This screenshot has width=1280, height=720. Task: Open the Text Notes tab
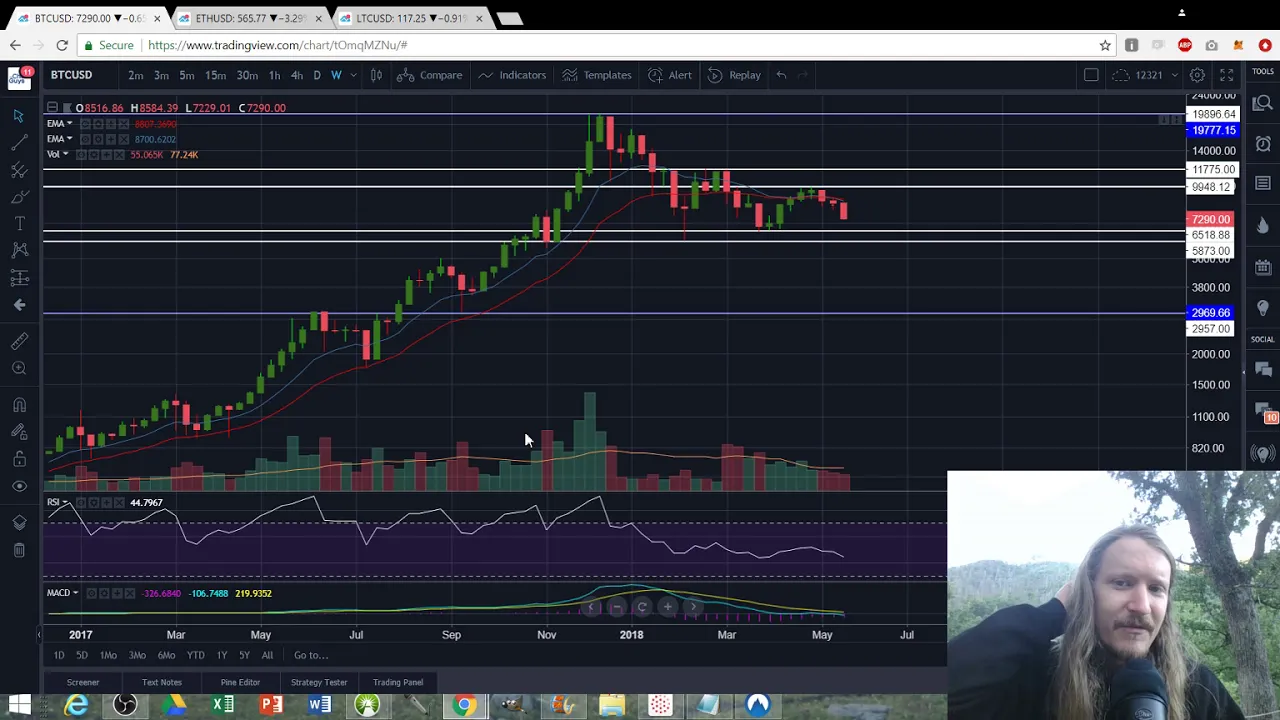click(x=162, y=682)
